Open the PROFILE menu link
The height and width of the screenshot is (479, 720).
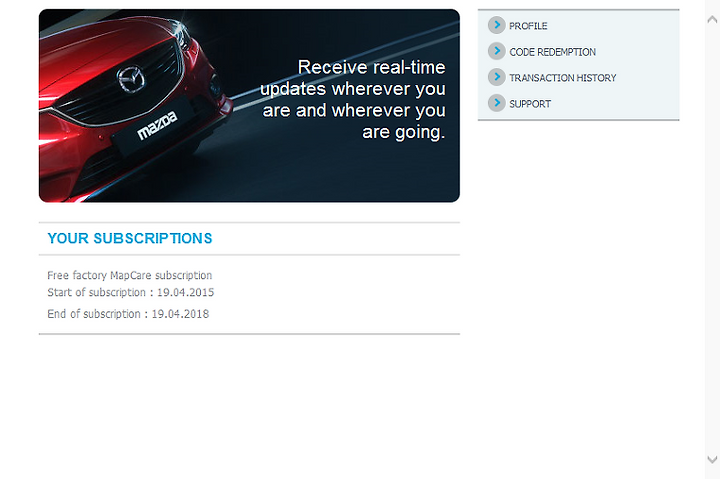[x=528, y=26]
